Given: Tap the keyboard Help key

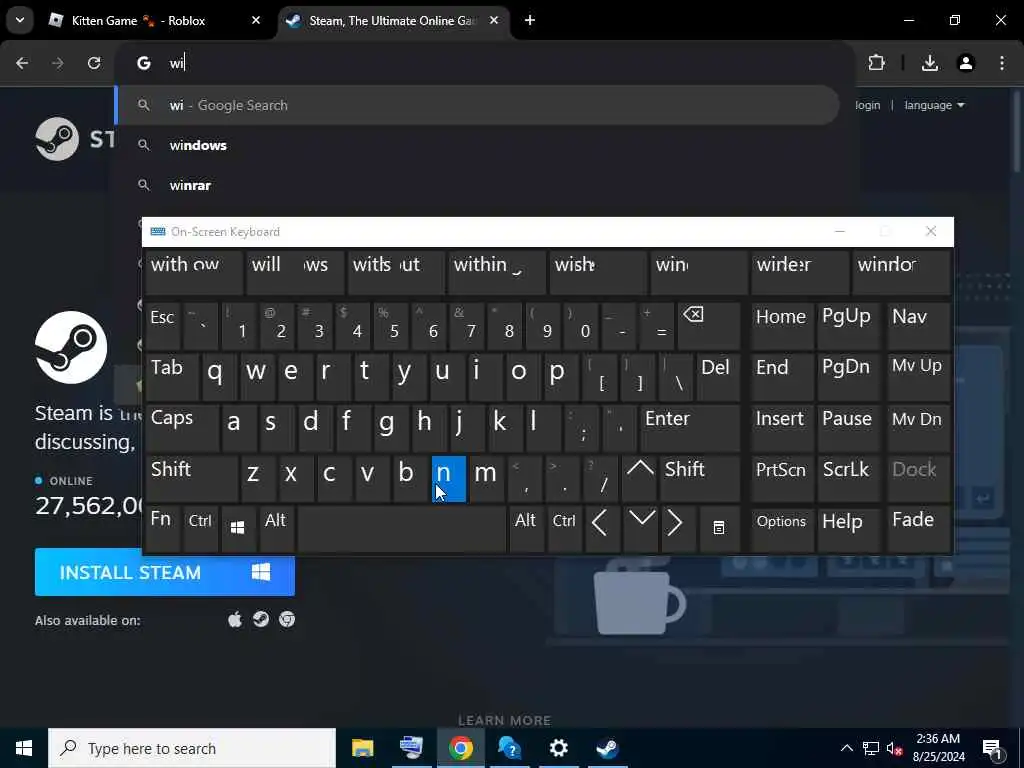Looking at the screenshot, I should 848,530.
